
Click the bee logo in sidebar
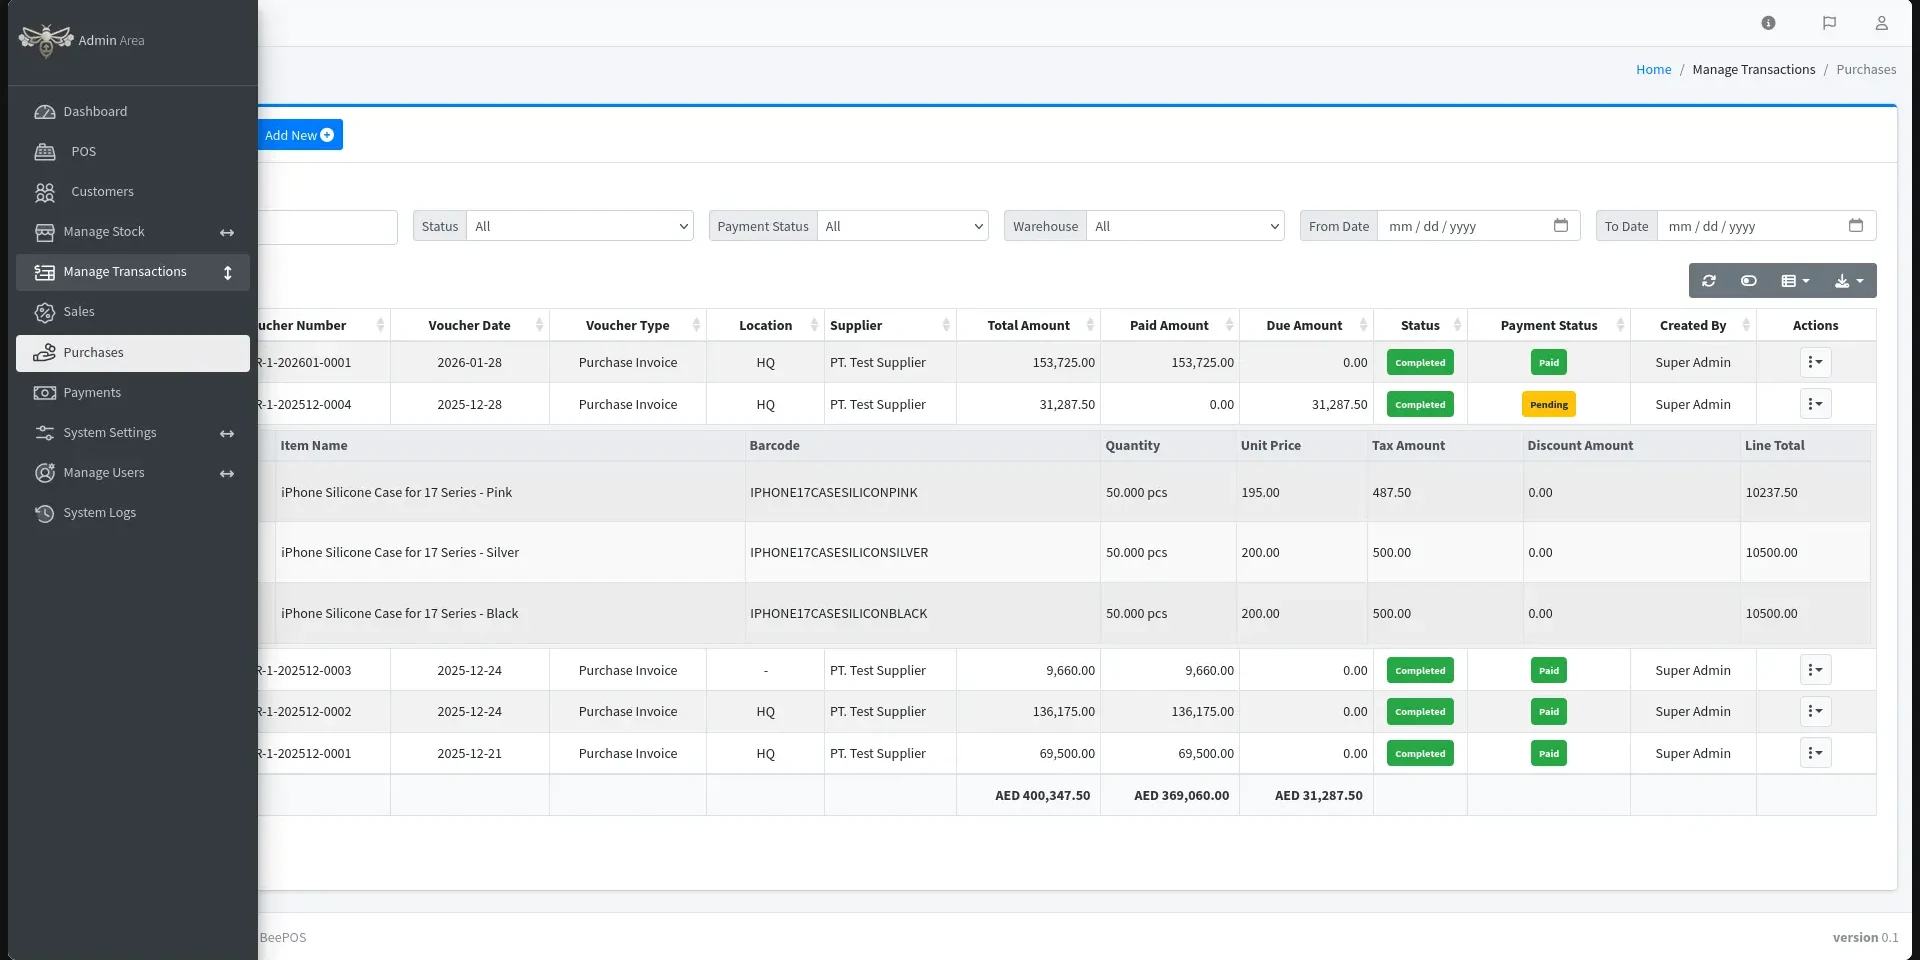point(46,40)
